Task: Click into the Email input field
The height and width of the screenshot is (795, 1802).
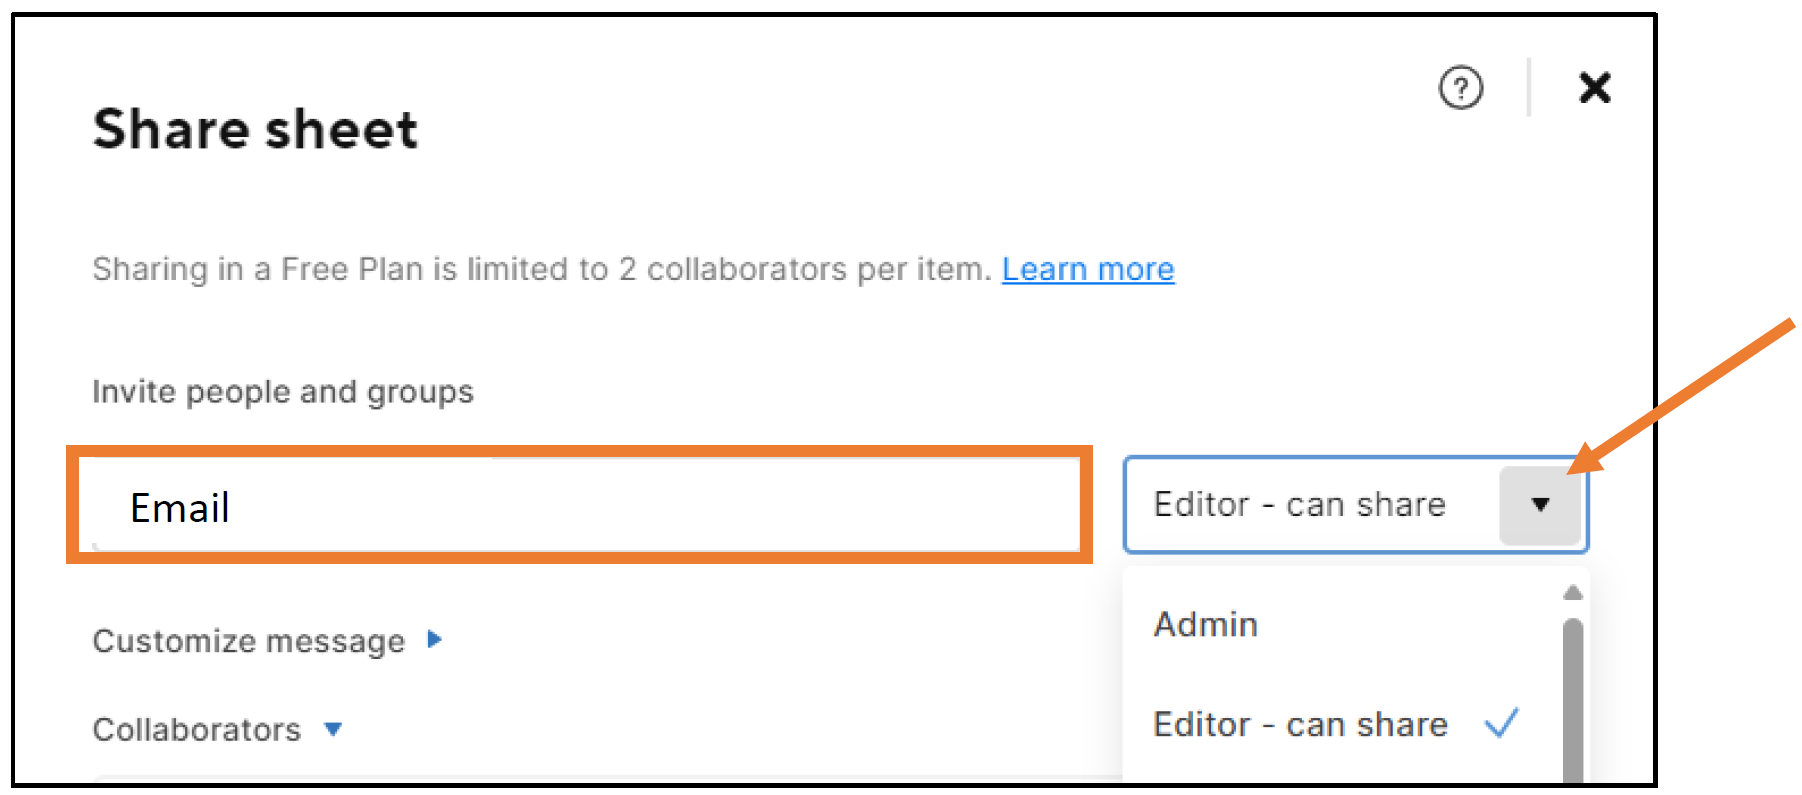Action: 580,505
